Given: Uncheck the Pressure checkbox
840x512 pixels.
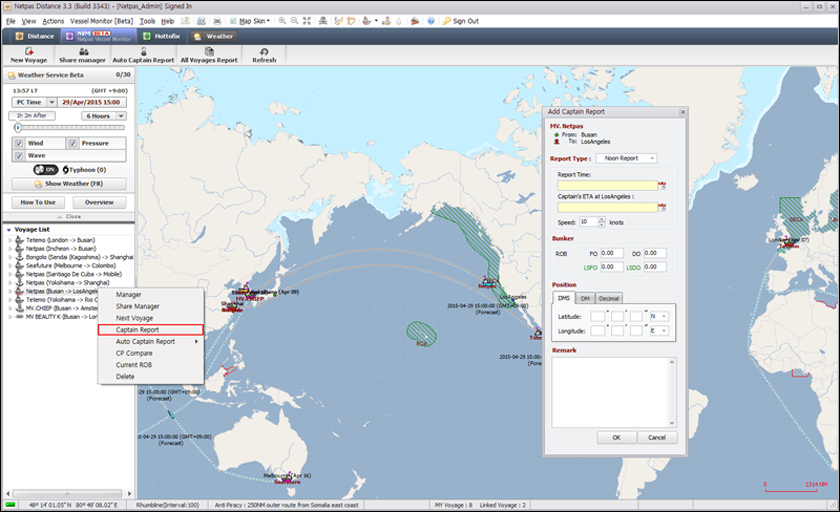Looking at the screenshot, I should (x=72, y=143).
